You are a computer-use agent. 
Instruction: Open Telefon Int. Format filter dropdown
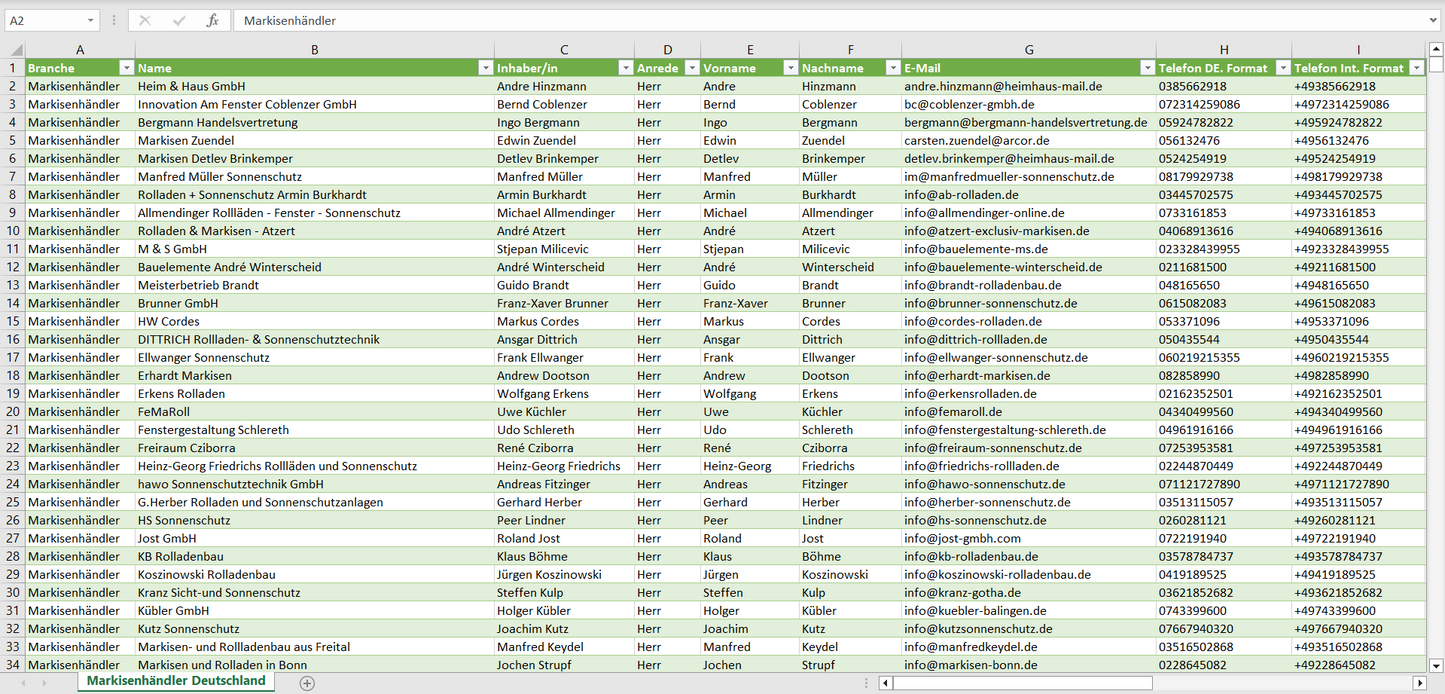coord(1416,68)
